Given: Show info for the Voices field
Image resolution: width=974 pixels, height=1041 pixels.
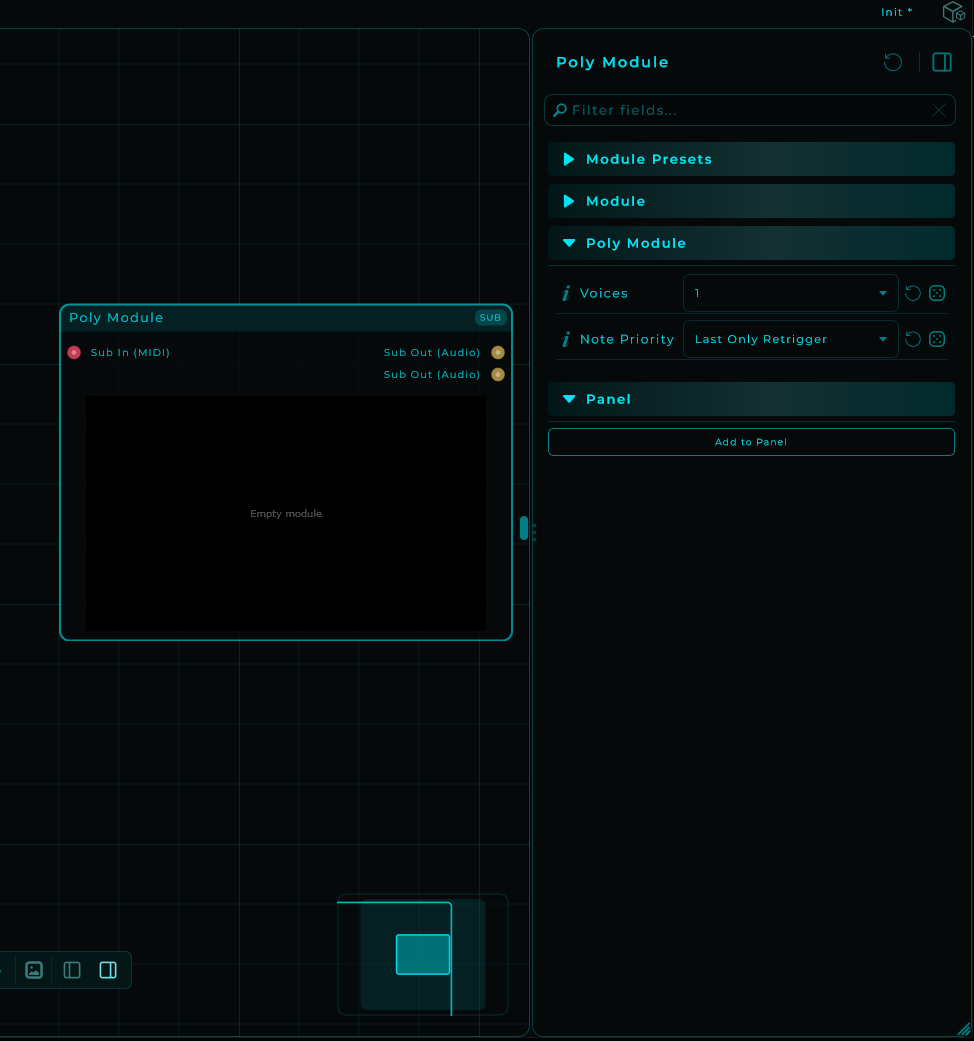Looking at the screenshot, I should (x=566, y=293).
